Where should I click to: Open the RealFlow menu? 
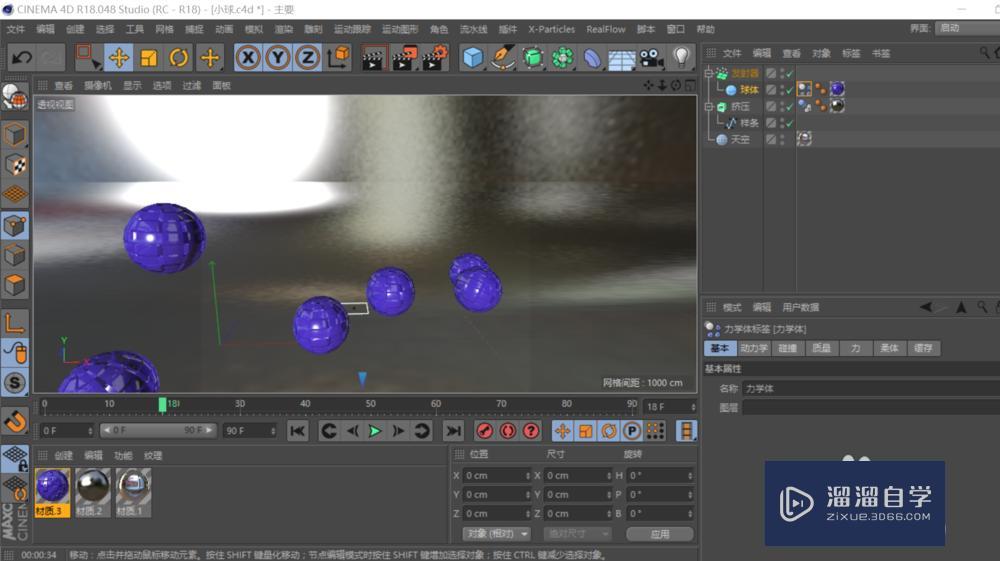point(606,29)
